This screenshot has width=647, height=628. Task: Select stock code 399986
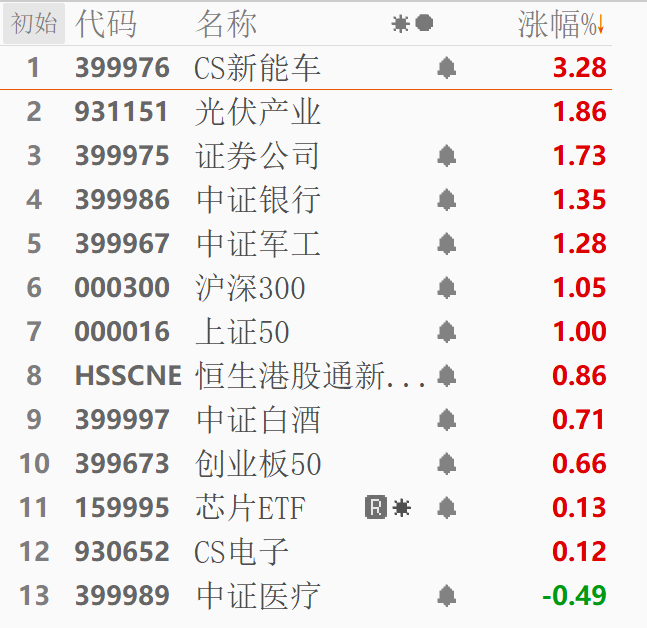pos(122,200)
